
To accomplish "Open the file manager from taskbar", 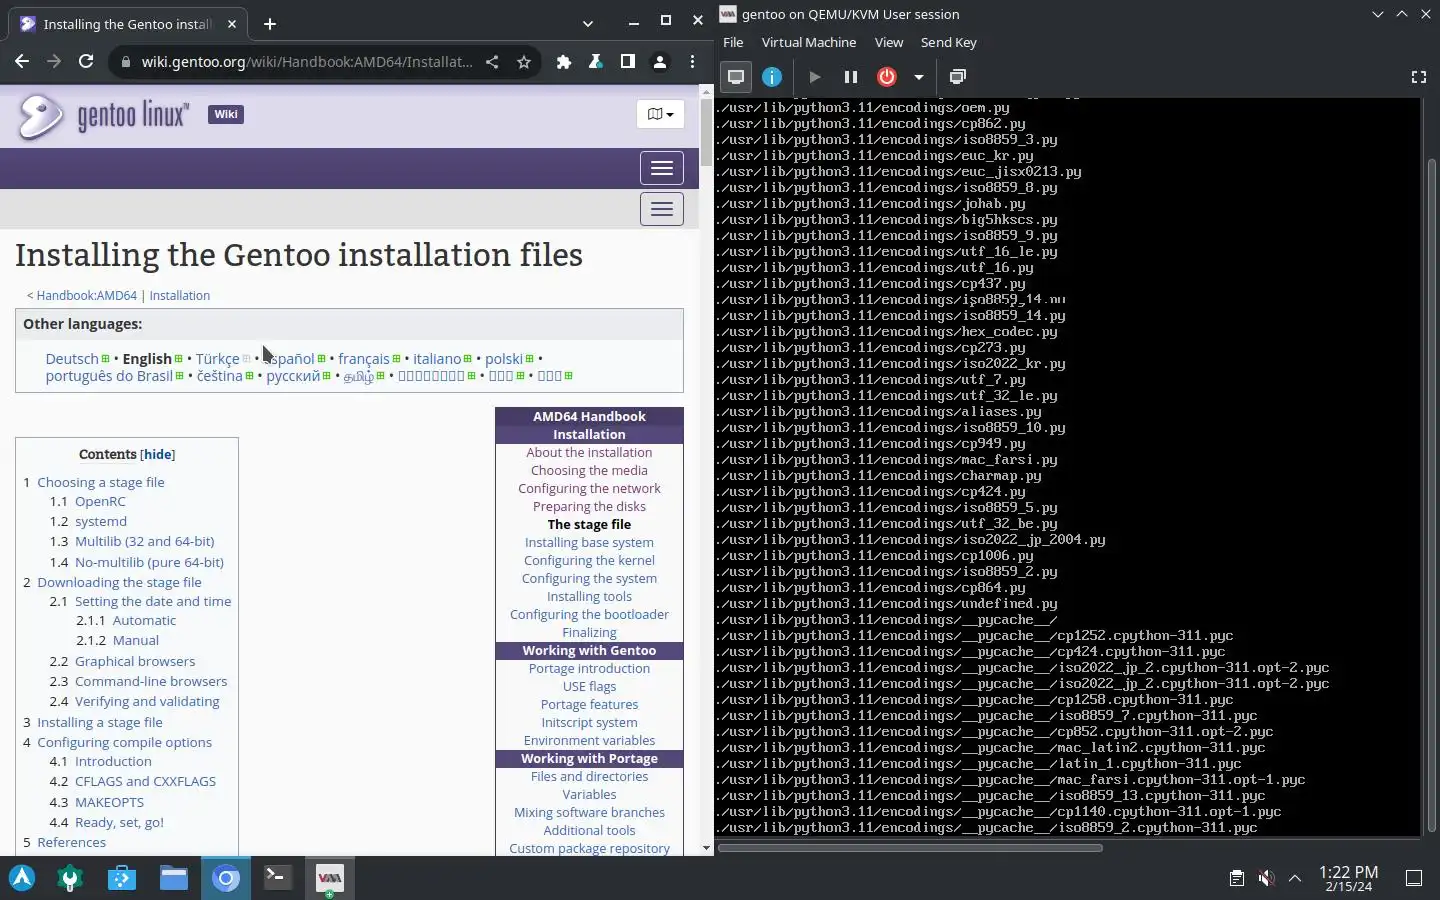I will (x=174, y=878).
